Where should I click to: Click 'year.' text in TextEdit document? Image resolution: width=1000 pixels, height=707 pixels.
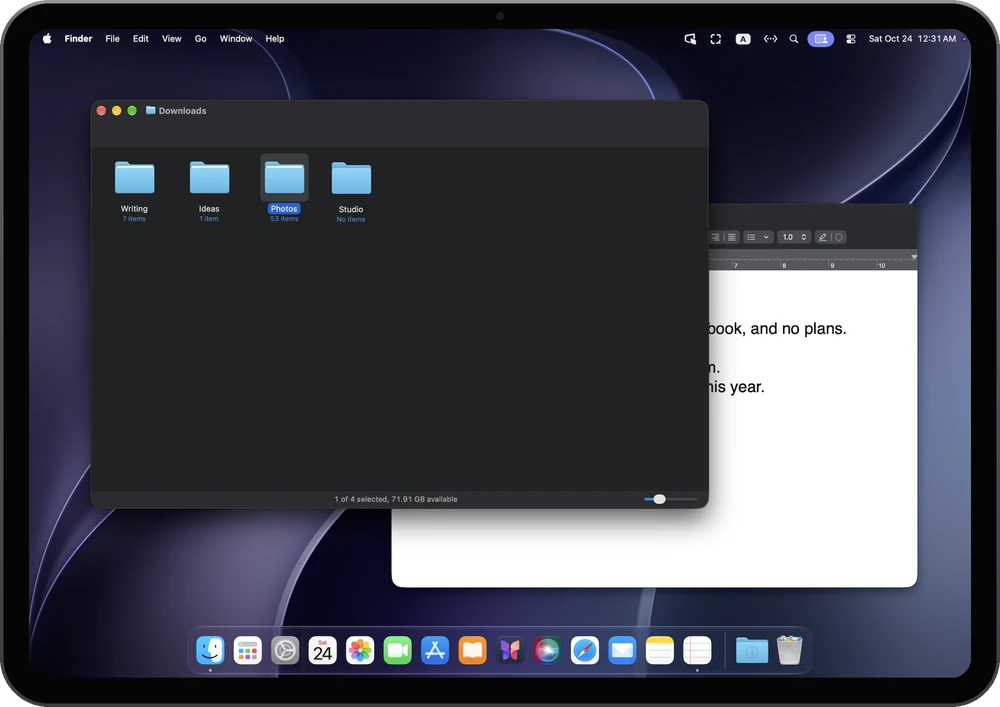tap(747, 387)
